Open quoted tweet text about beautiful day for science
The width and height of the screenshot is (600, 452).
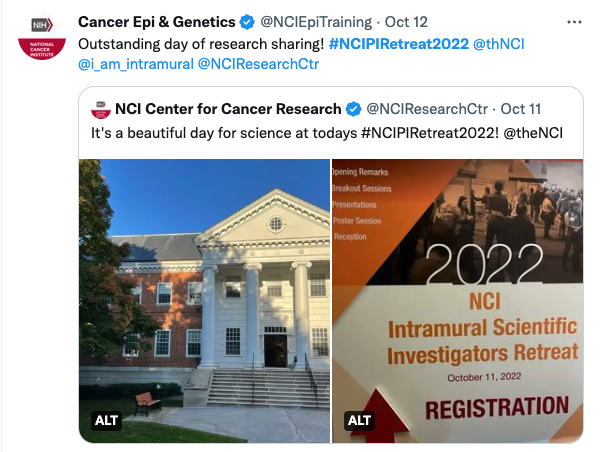tap(327, 133)
